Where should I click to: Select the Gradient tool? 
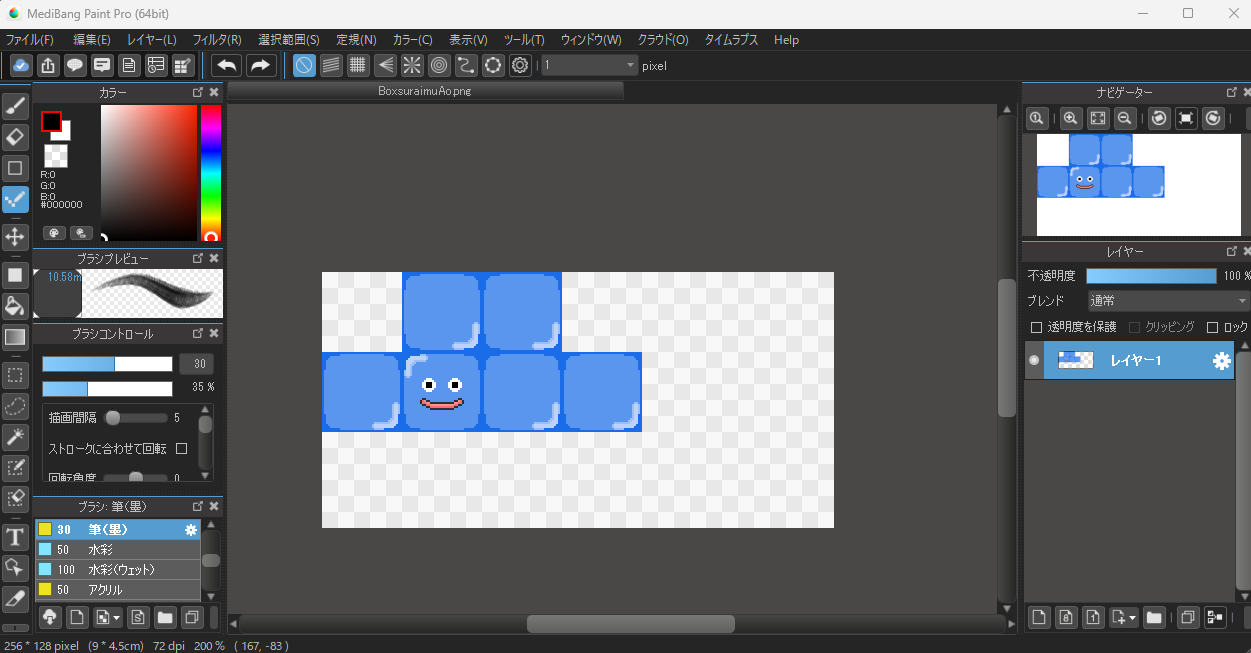pyautogui.click(x=15, y=337)
